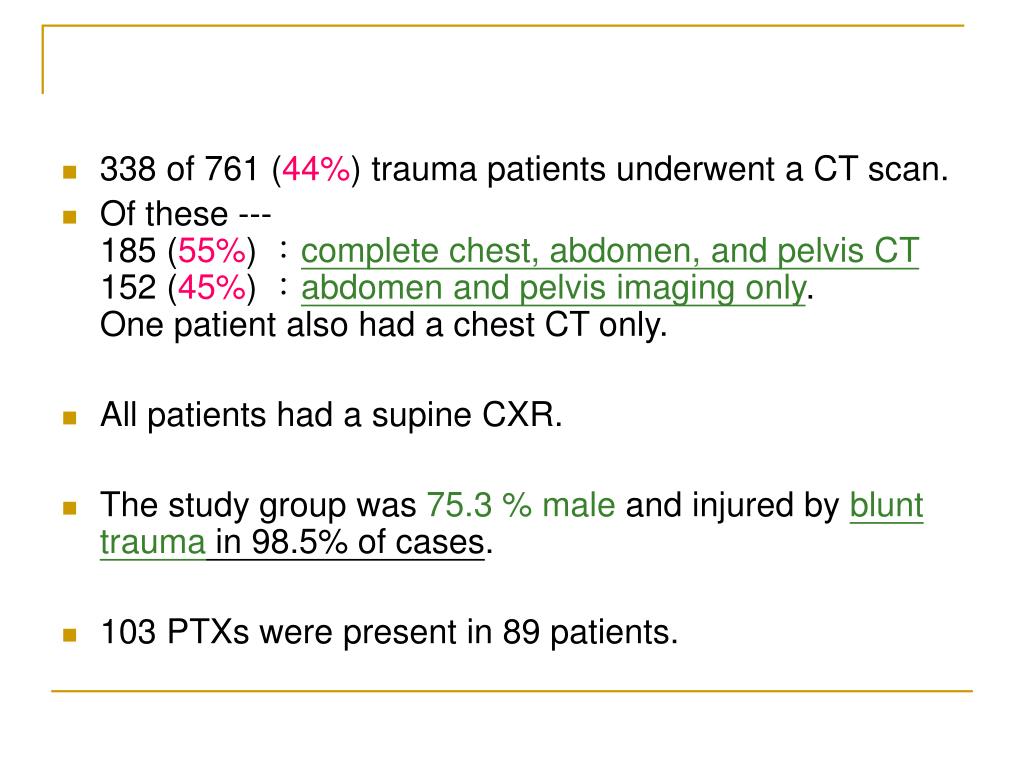This screenshot has width=1024, height=768.
Task: Click the bullet marker beside 'Of these ---'
Action: click(x=70, y=217)
